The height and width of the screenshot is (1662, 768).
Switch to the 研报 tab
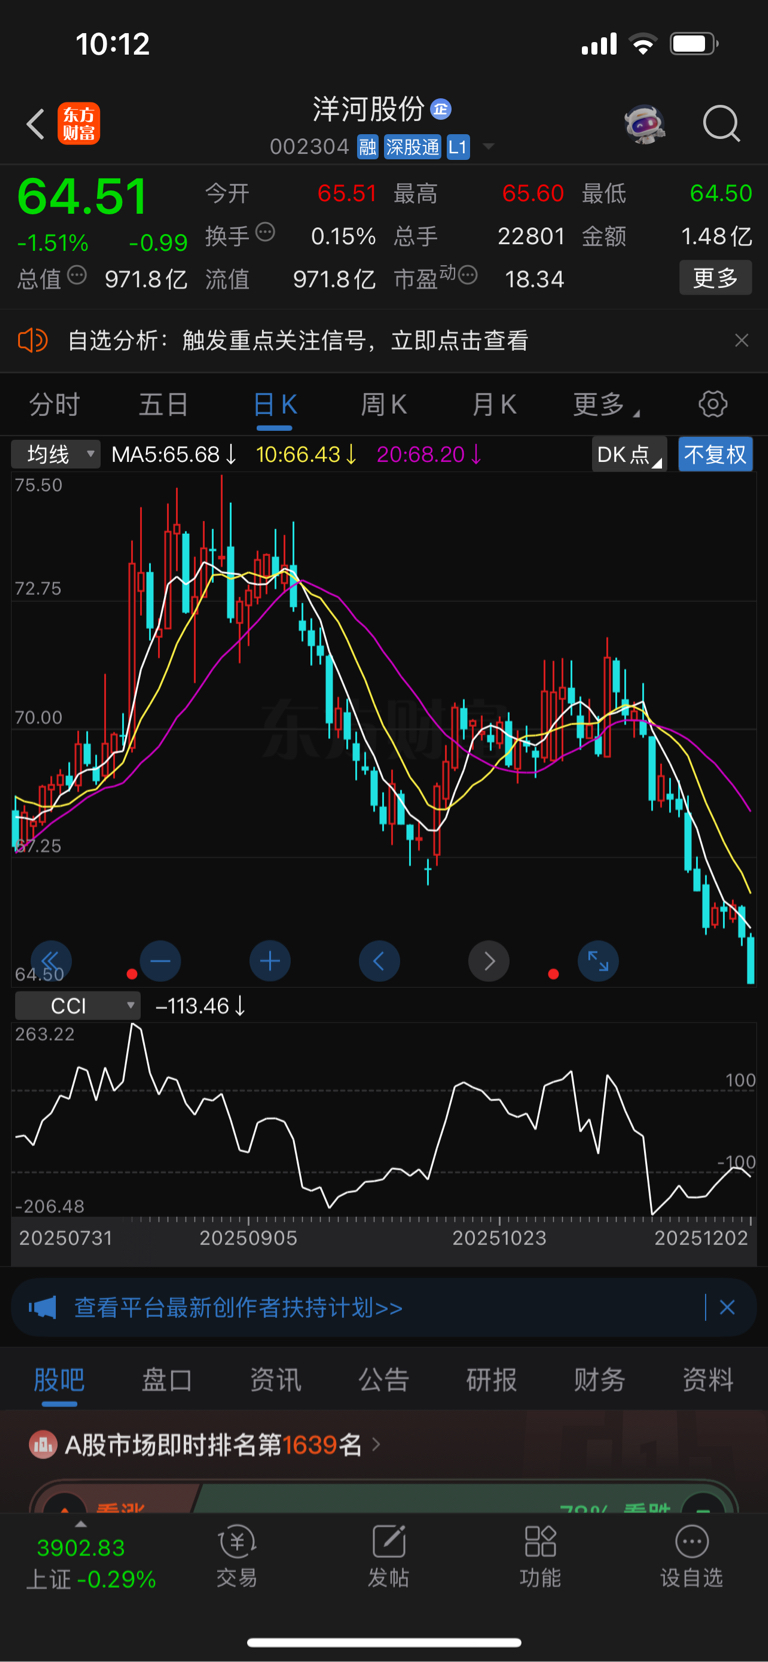click(492, 1380)
